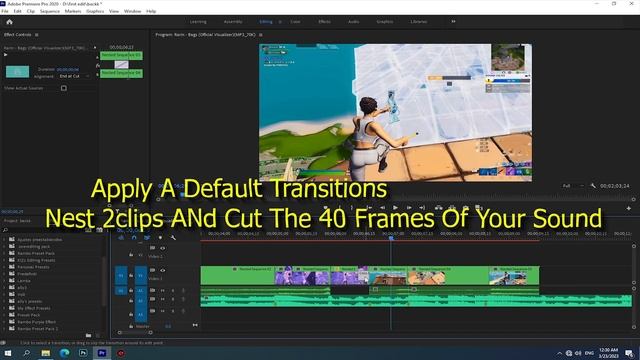Open the File menu

tap(5, 11)
